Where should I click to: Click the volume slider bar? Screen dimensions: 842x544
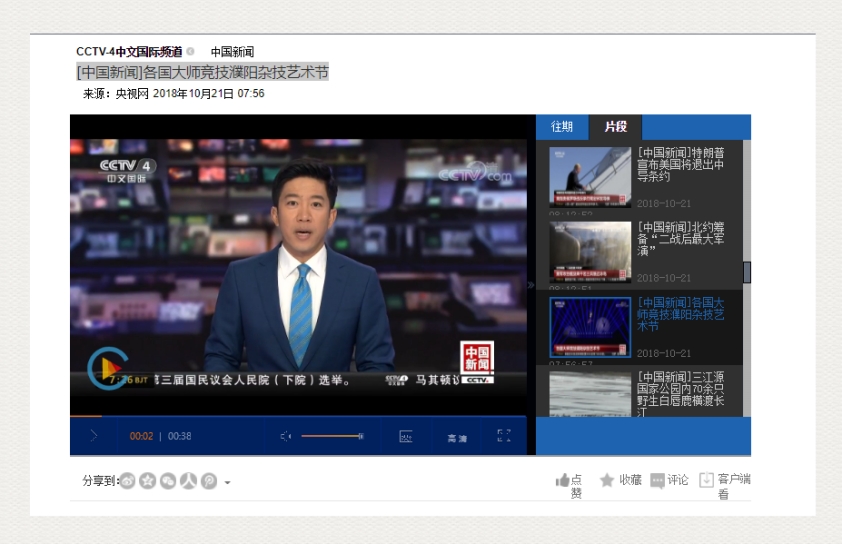pyautogui.click(x=331, y=436)
